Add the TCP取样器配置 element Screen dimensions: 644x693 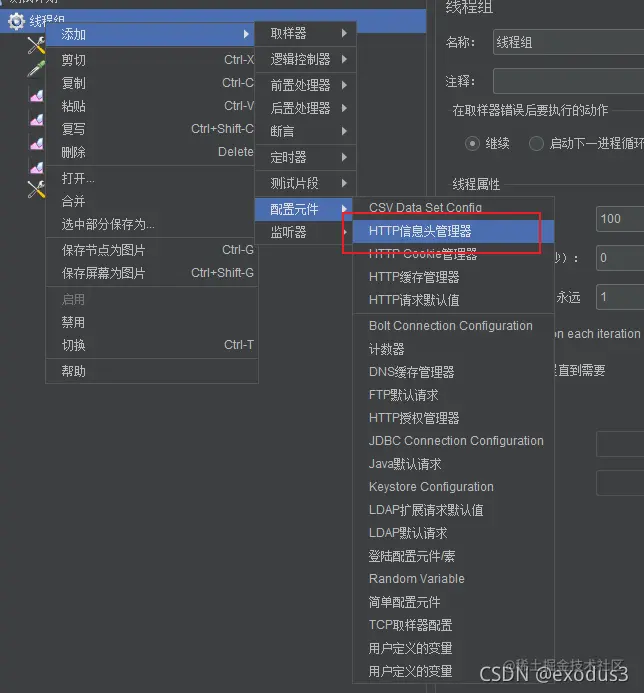453,625
